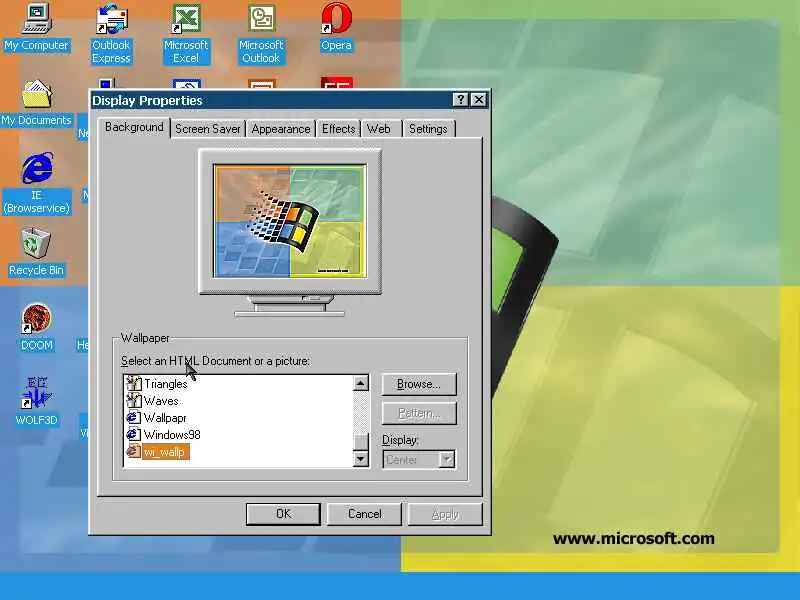
Task: Select wi_wallp in the wallpaper list
Action: pos(165,452)
